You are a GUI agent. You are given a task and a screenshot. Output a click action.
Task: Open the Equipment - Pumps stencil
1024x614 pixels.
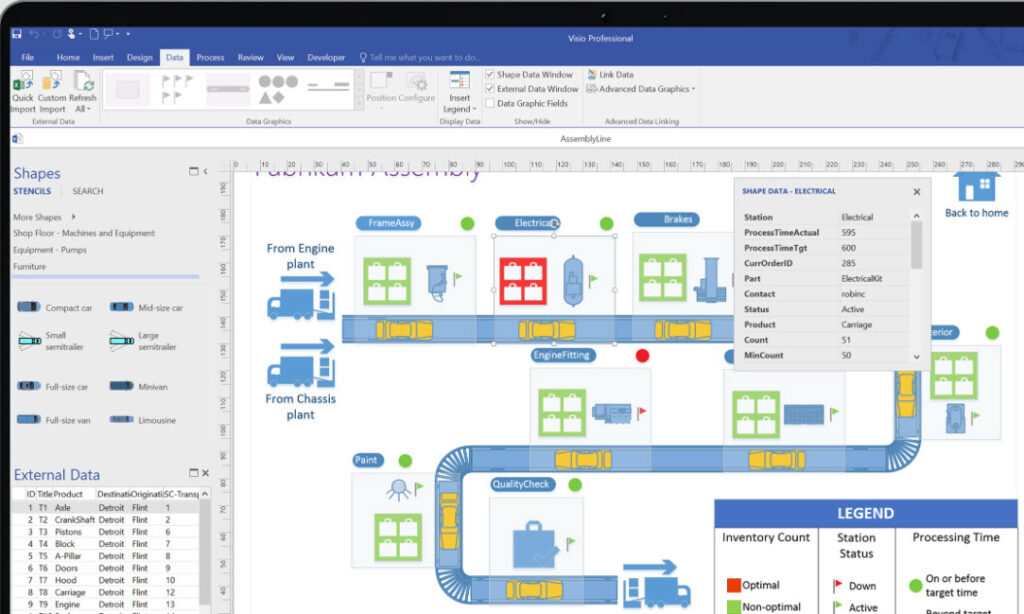click(x=50, y=250)
